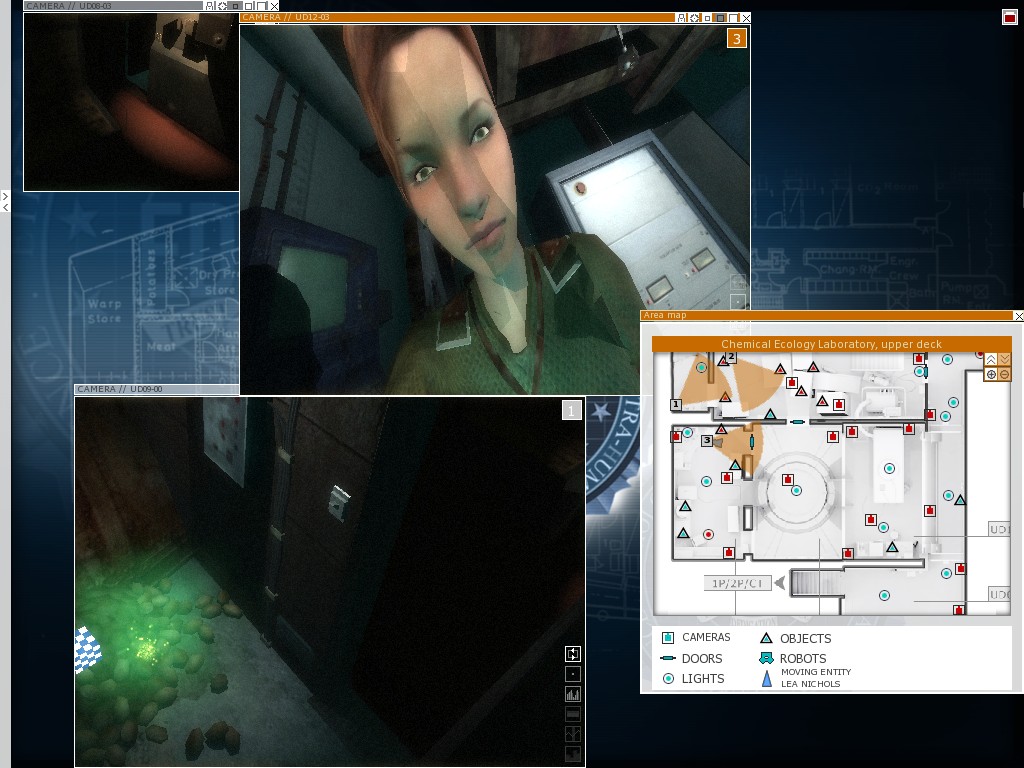
Task: Choose the medium window size icon for camera UD12-03
Action: pyautogui.click(x=720, y=18)
